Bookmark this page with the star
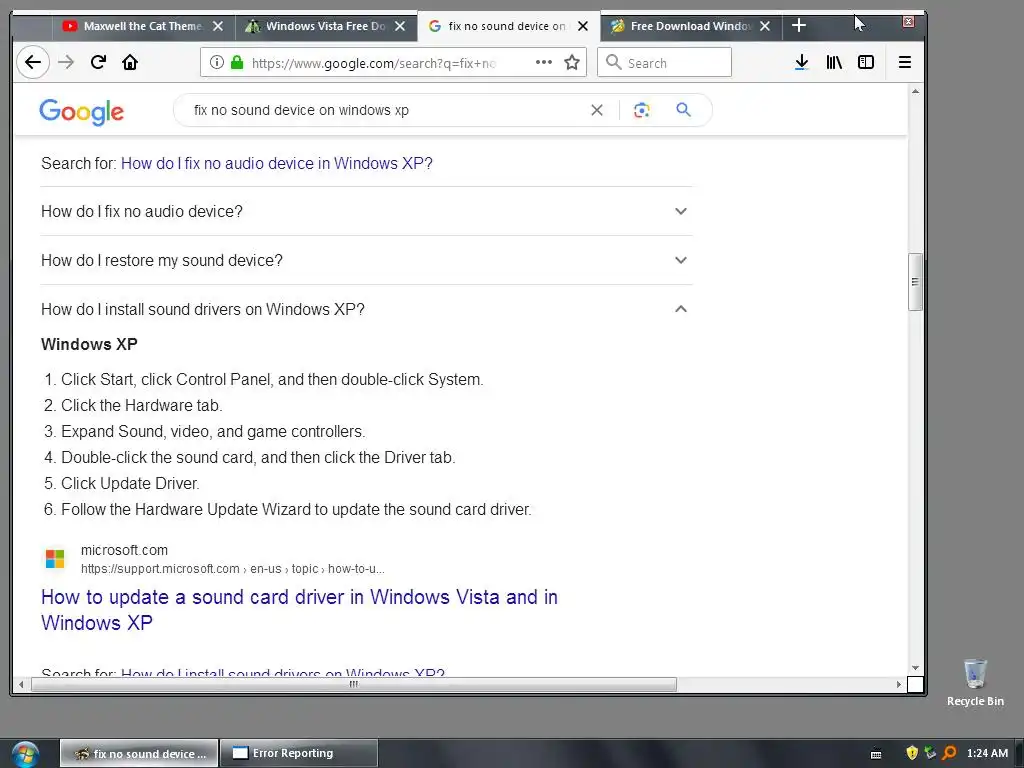1024x768 pixels. point(572,62)
